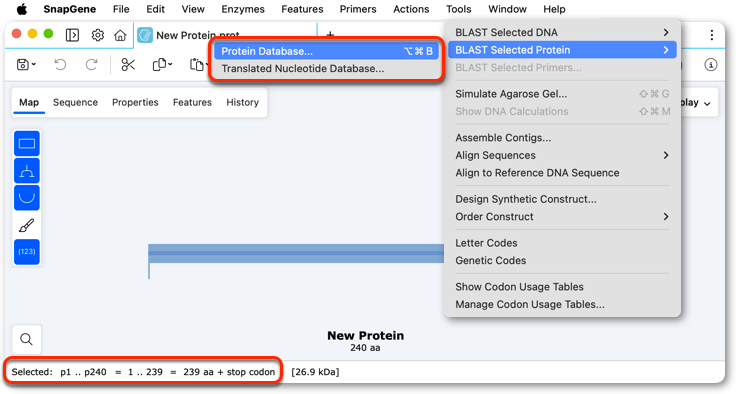This screenshot has height=394, width=736.
Task: Cut selection with scissors icon
Action: click(x=128, y=64)
